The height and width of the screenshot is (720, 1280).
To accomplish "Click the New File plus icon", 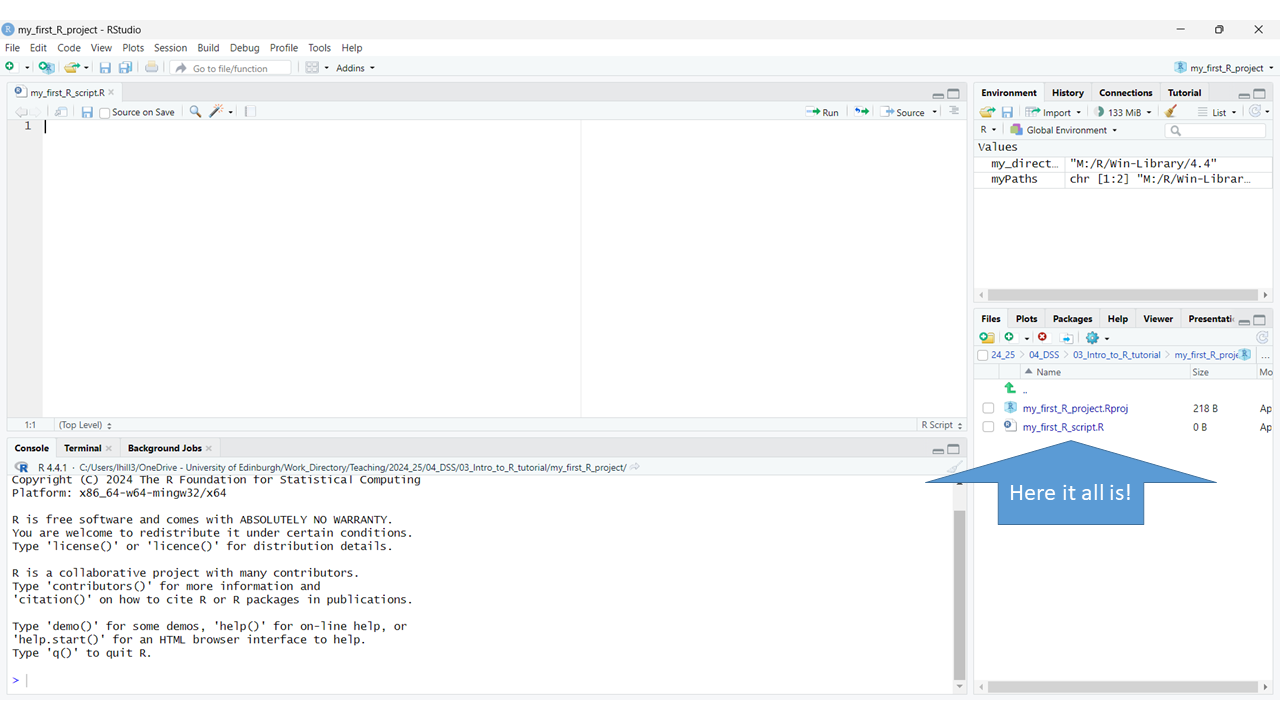I will [10, 67].
